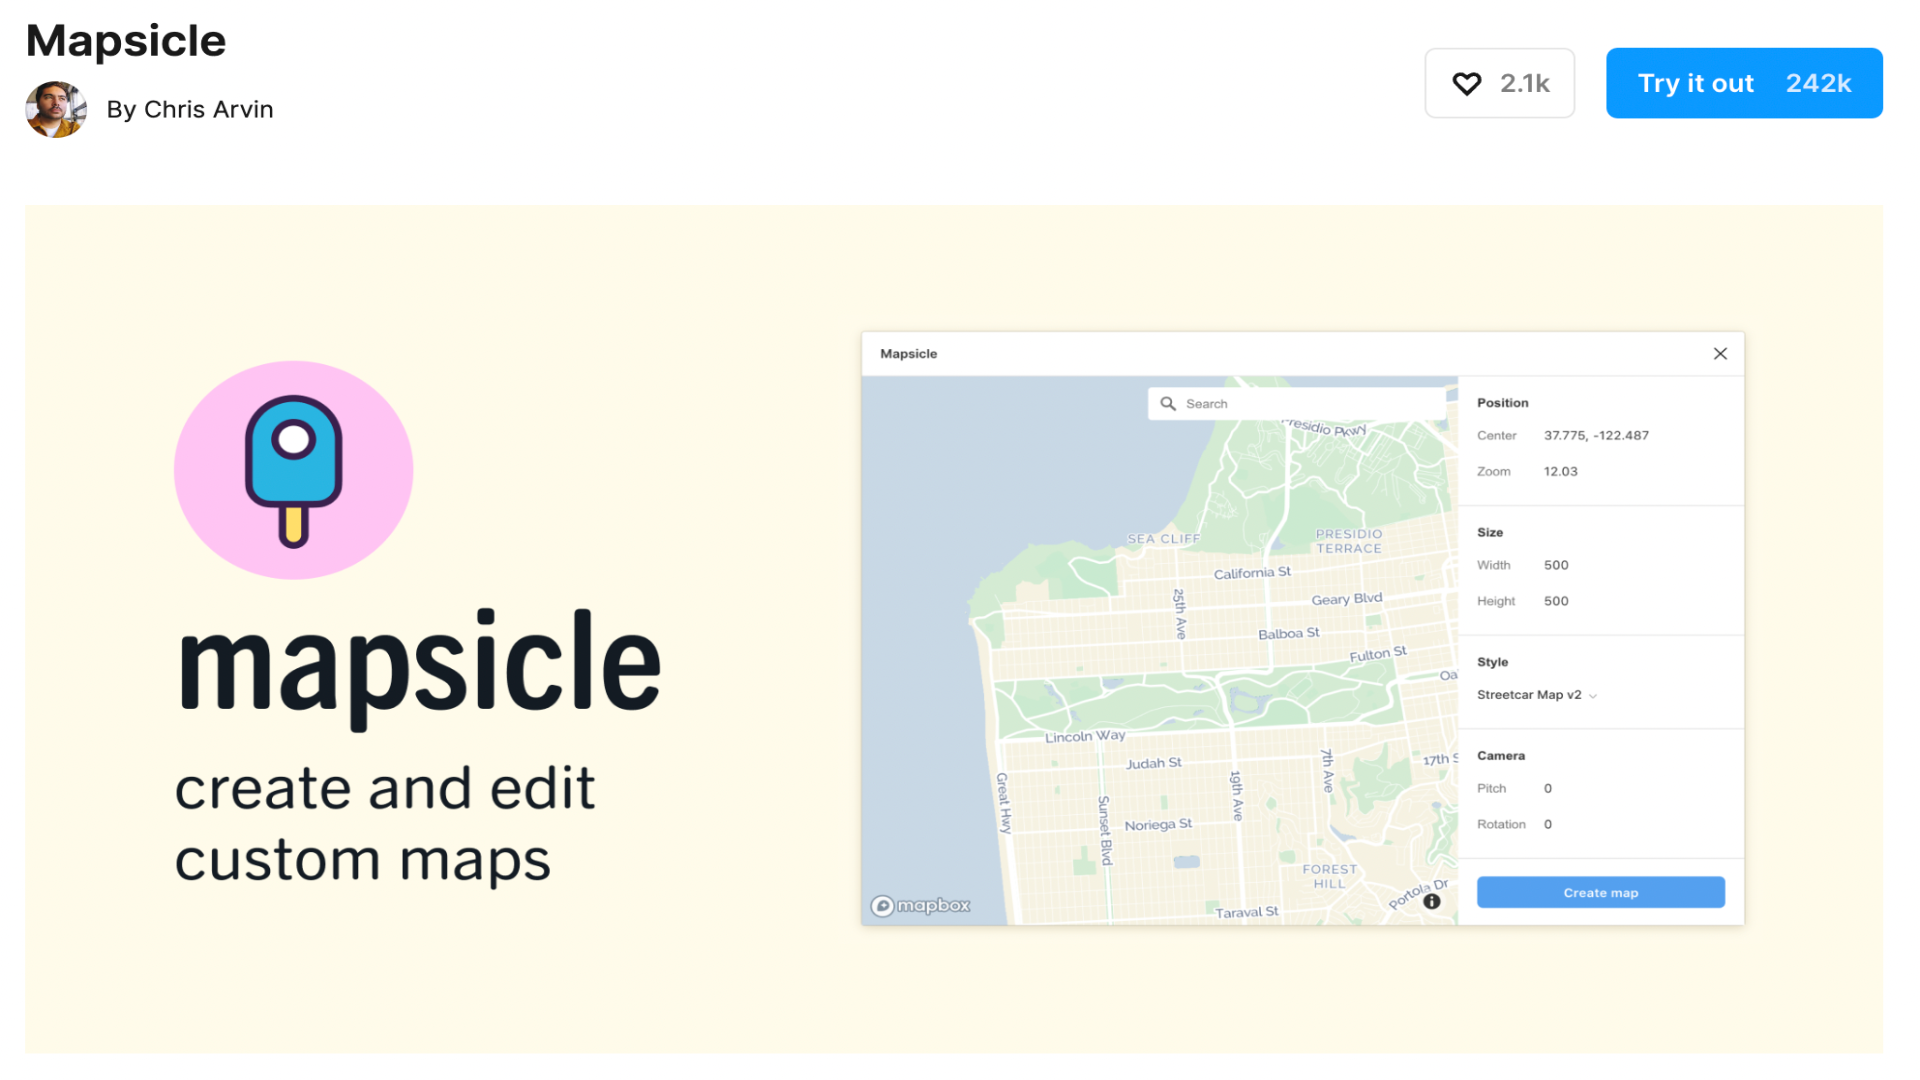Edit the Zoom value 12.03
Viewport: 1920px width, 1080px height.
(x=1561, y=471)
